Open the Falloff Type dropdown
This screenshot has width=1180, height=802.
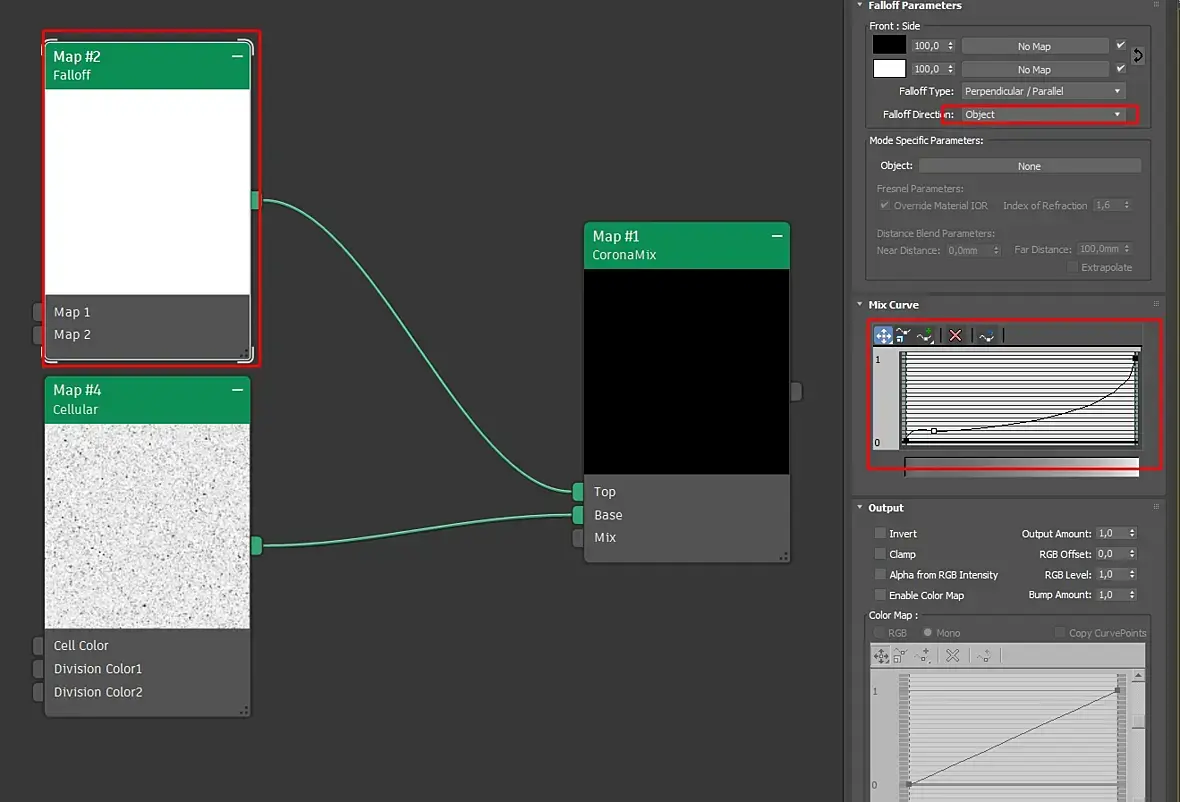(1043, 91)
